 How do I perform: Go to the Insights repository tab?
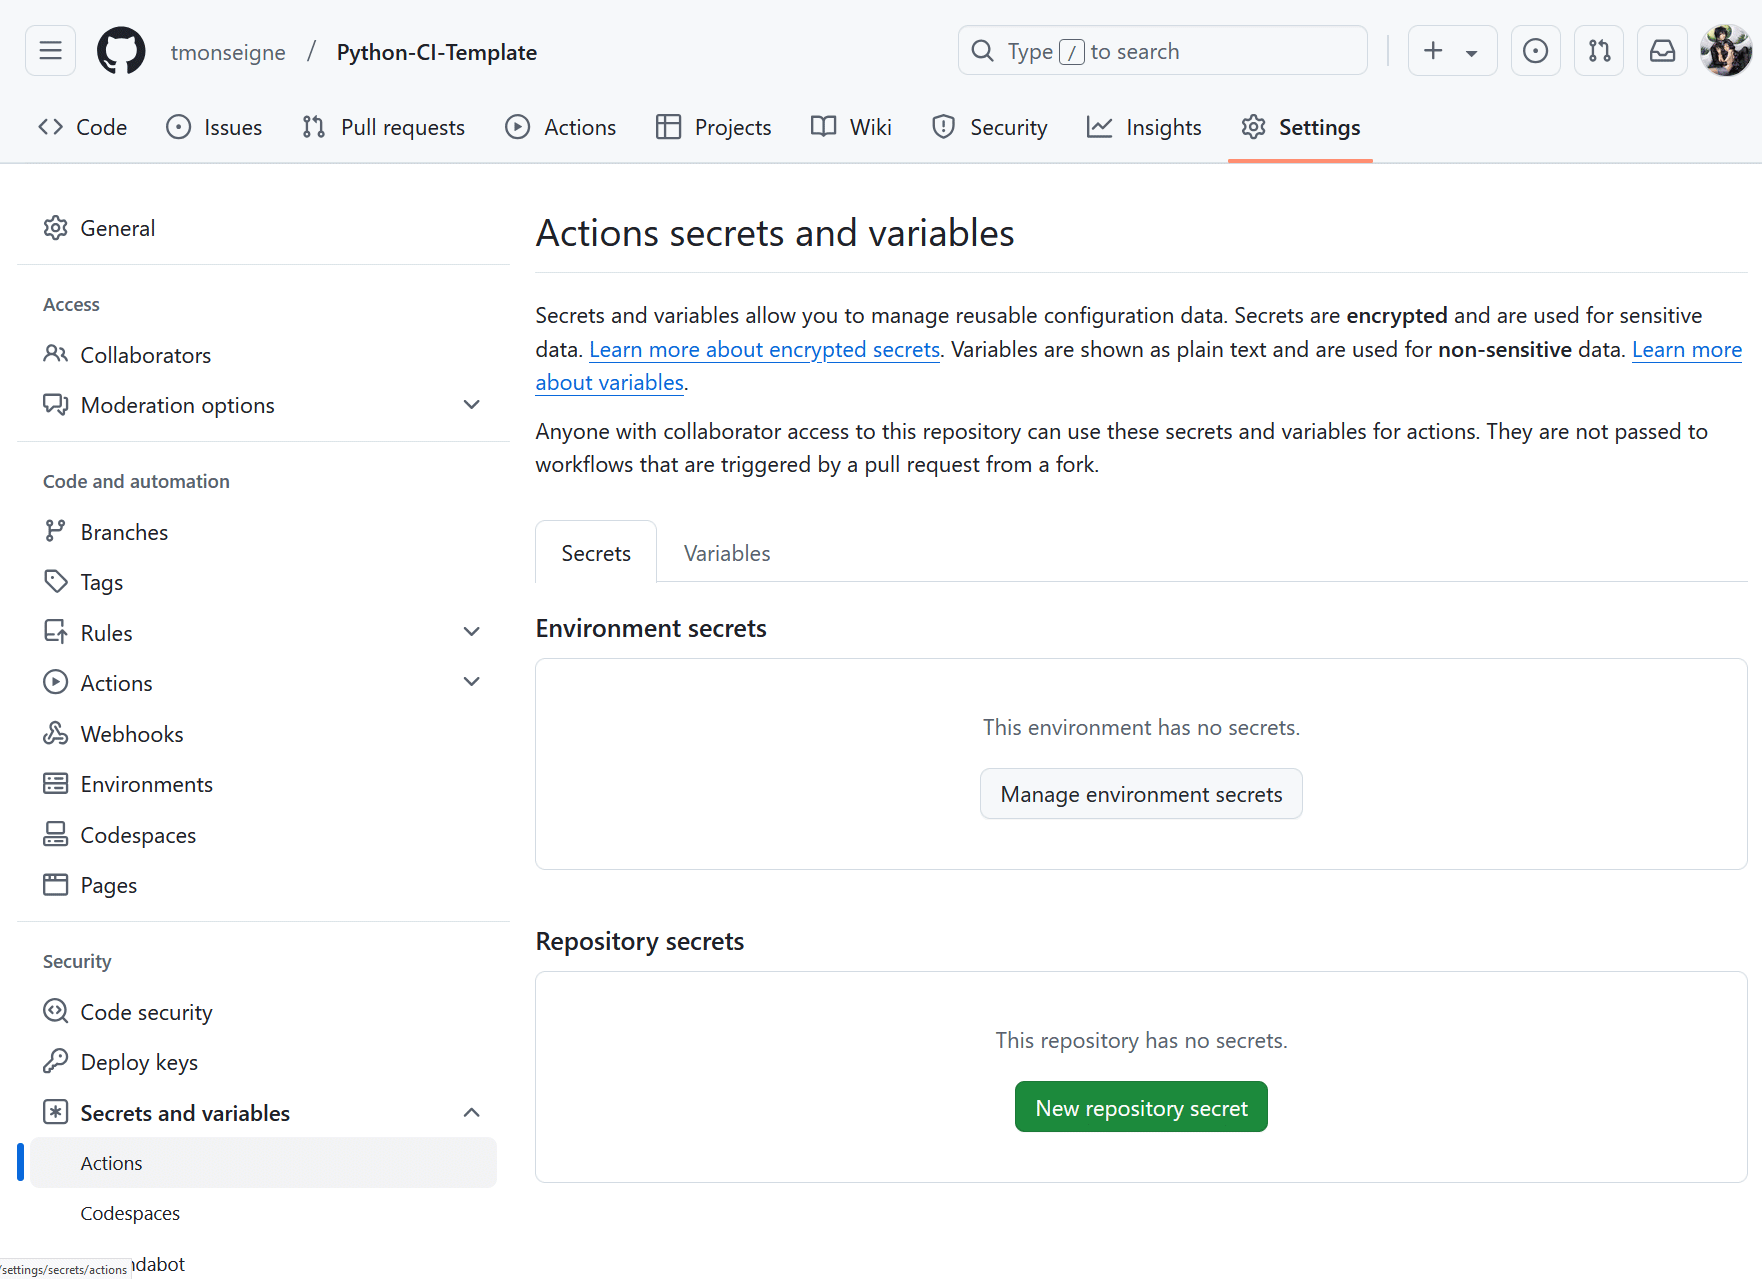tap(1145, 127)
